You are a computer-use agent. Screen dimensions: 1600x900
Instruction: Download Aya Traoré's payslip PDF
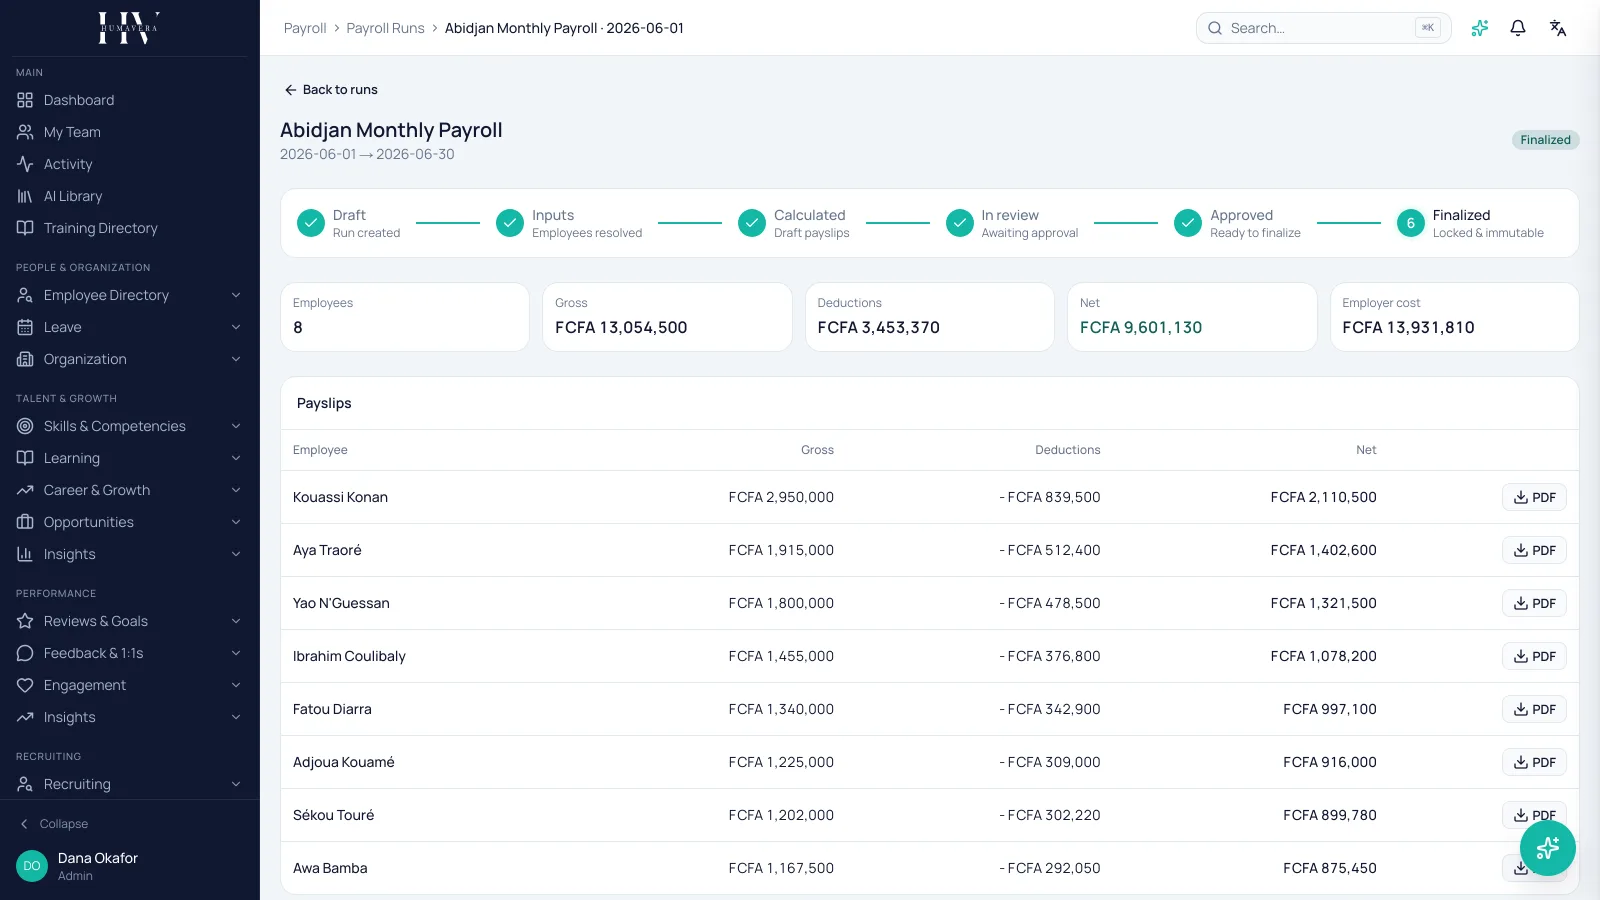point(1534,550)
